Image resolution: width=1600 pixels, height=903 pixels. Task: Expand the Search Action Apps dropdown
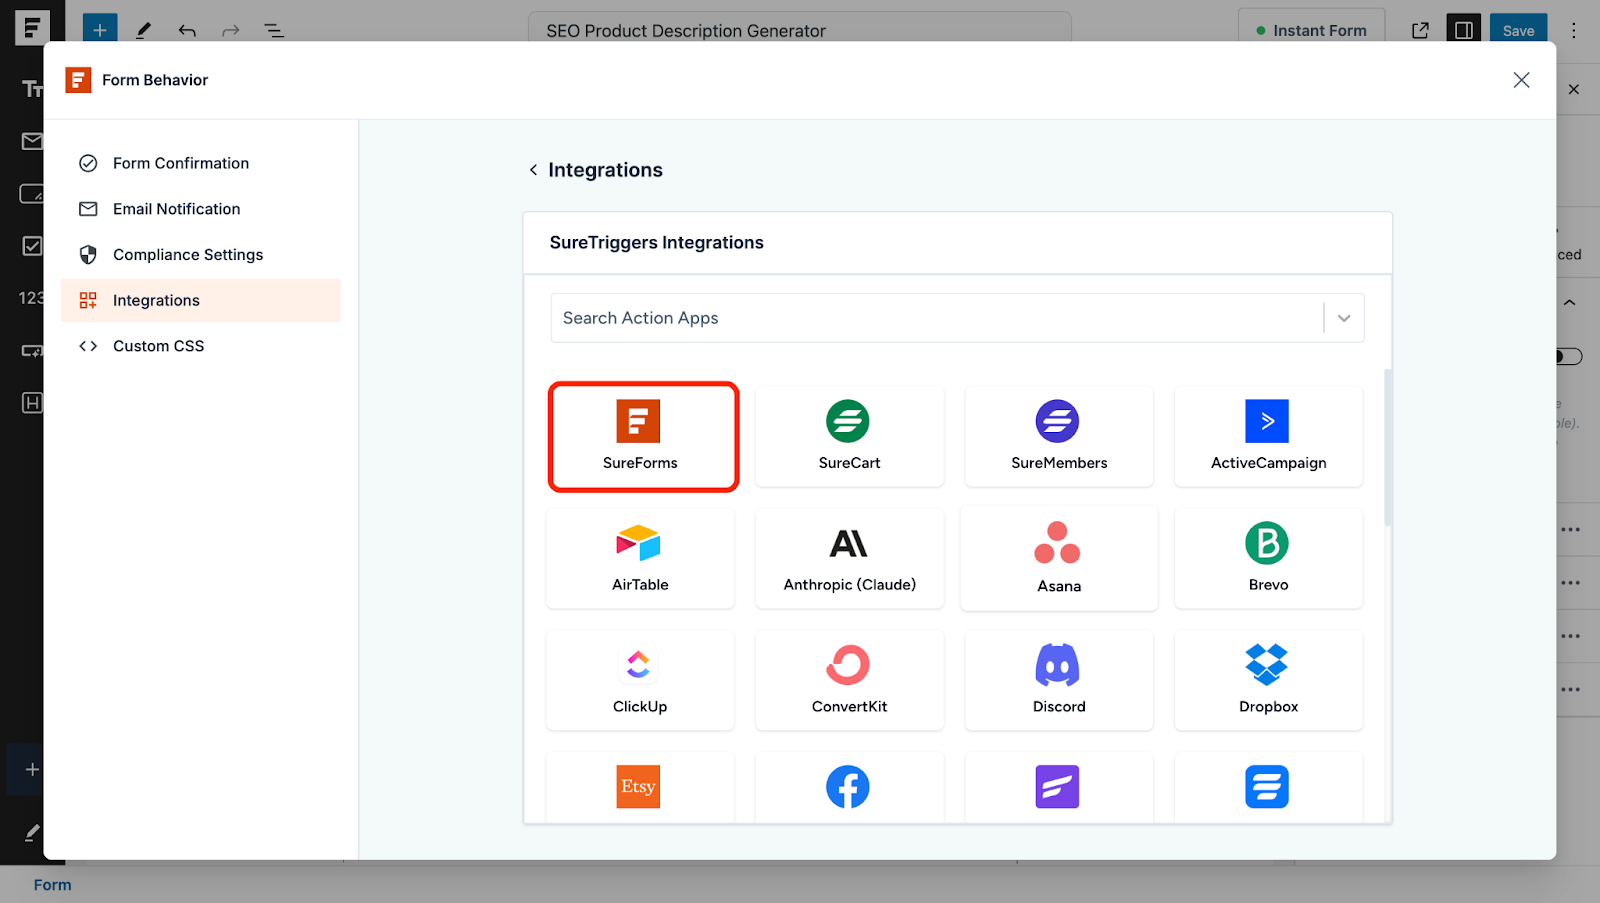coord(1344,317)
